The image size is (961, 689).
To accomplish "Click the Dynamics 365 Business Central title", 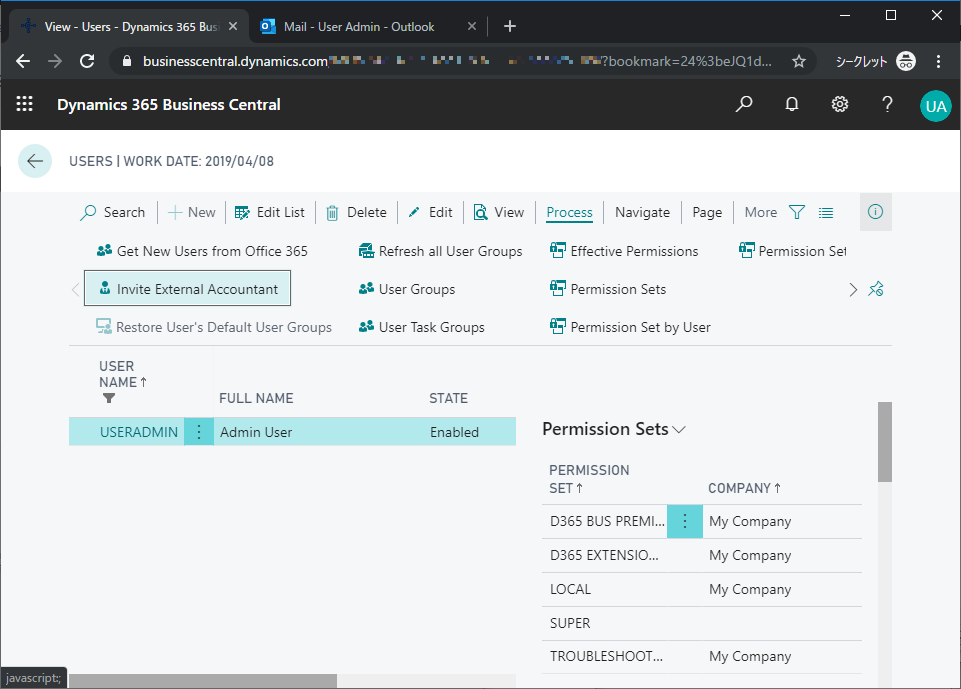I will coord(169,104).
